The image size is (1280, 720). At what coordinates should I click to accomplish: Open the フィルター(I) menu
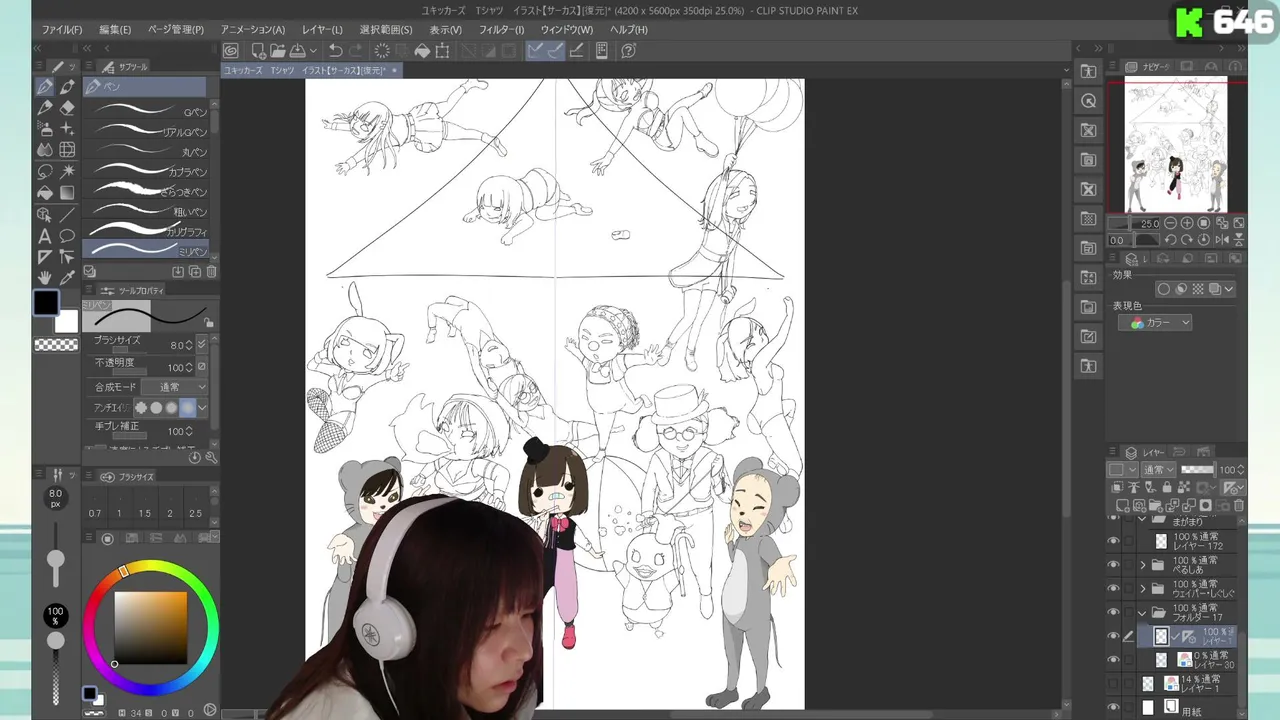[x=501, y=30]
